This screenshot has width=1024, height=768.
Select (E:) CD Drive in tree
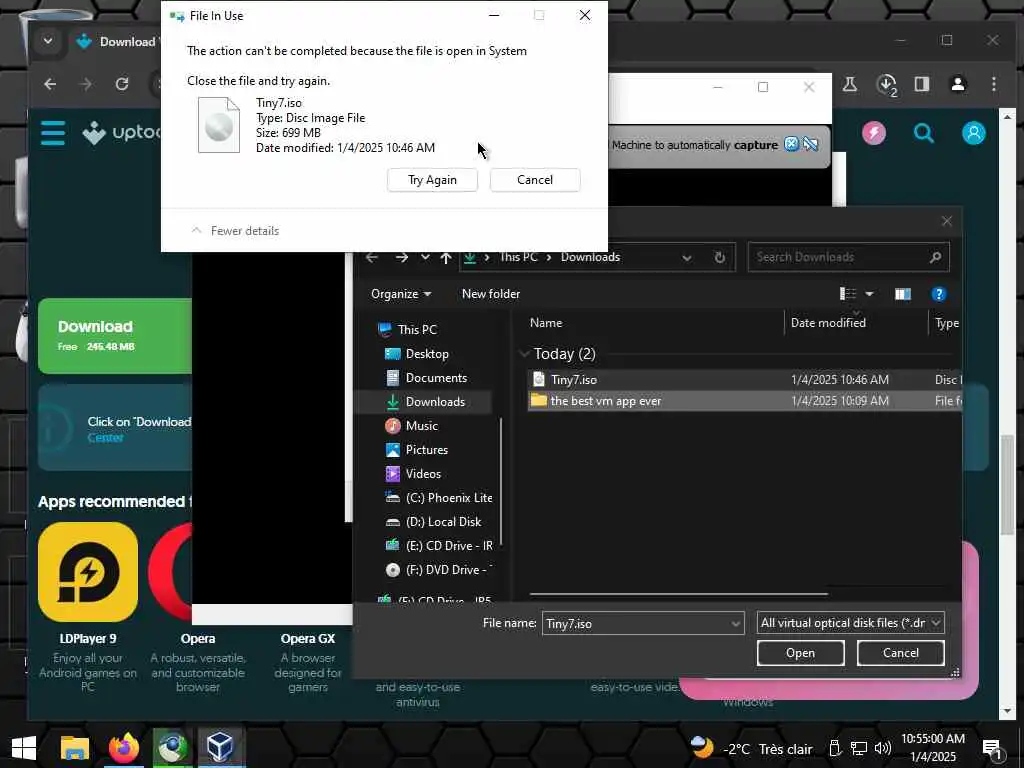[x=449, y=546]
